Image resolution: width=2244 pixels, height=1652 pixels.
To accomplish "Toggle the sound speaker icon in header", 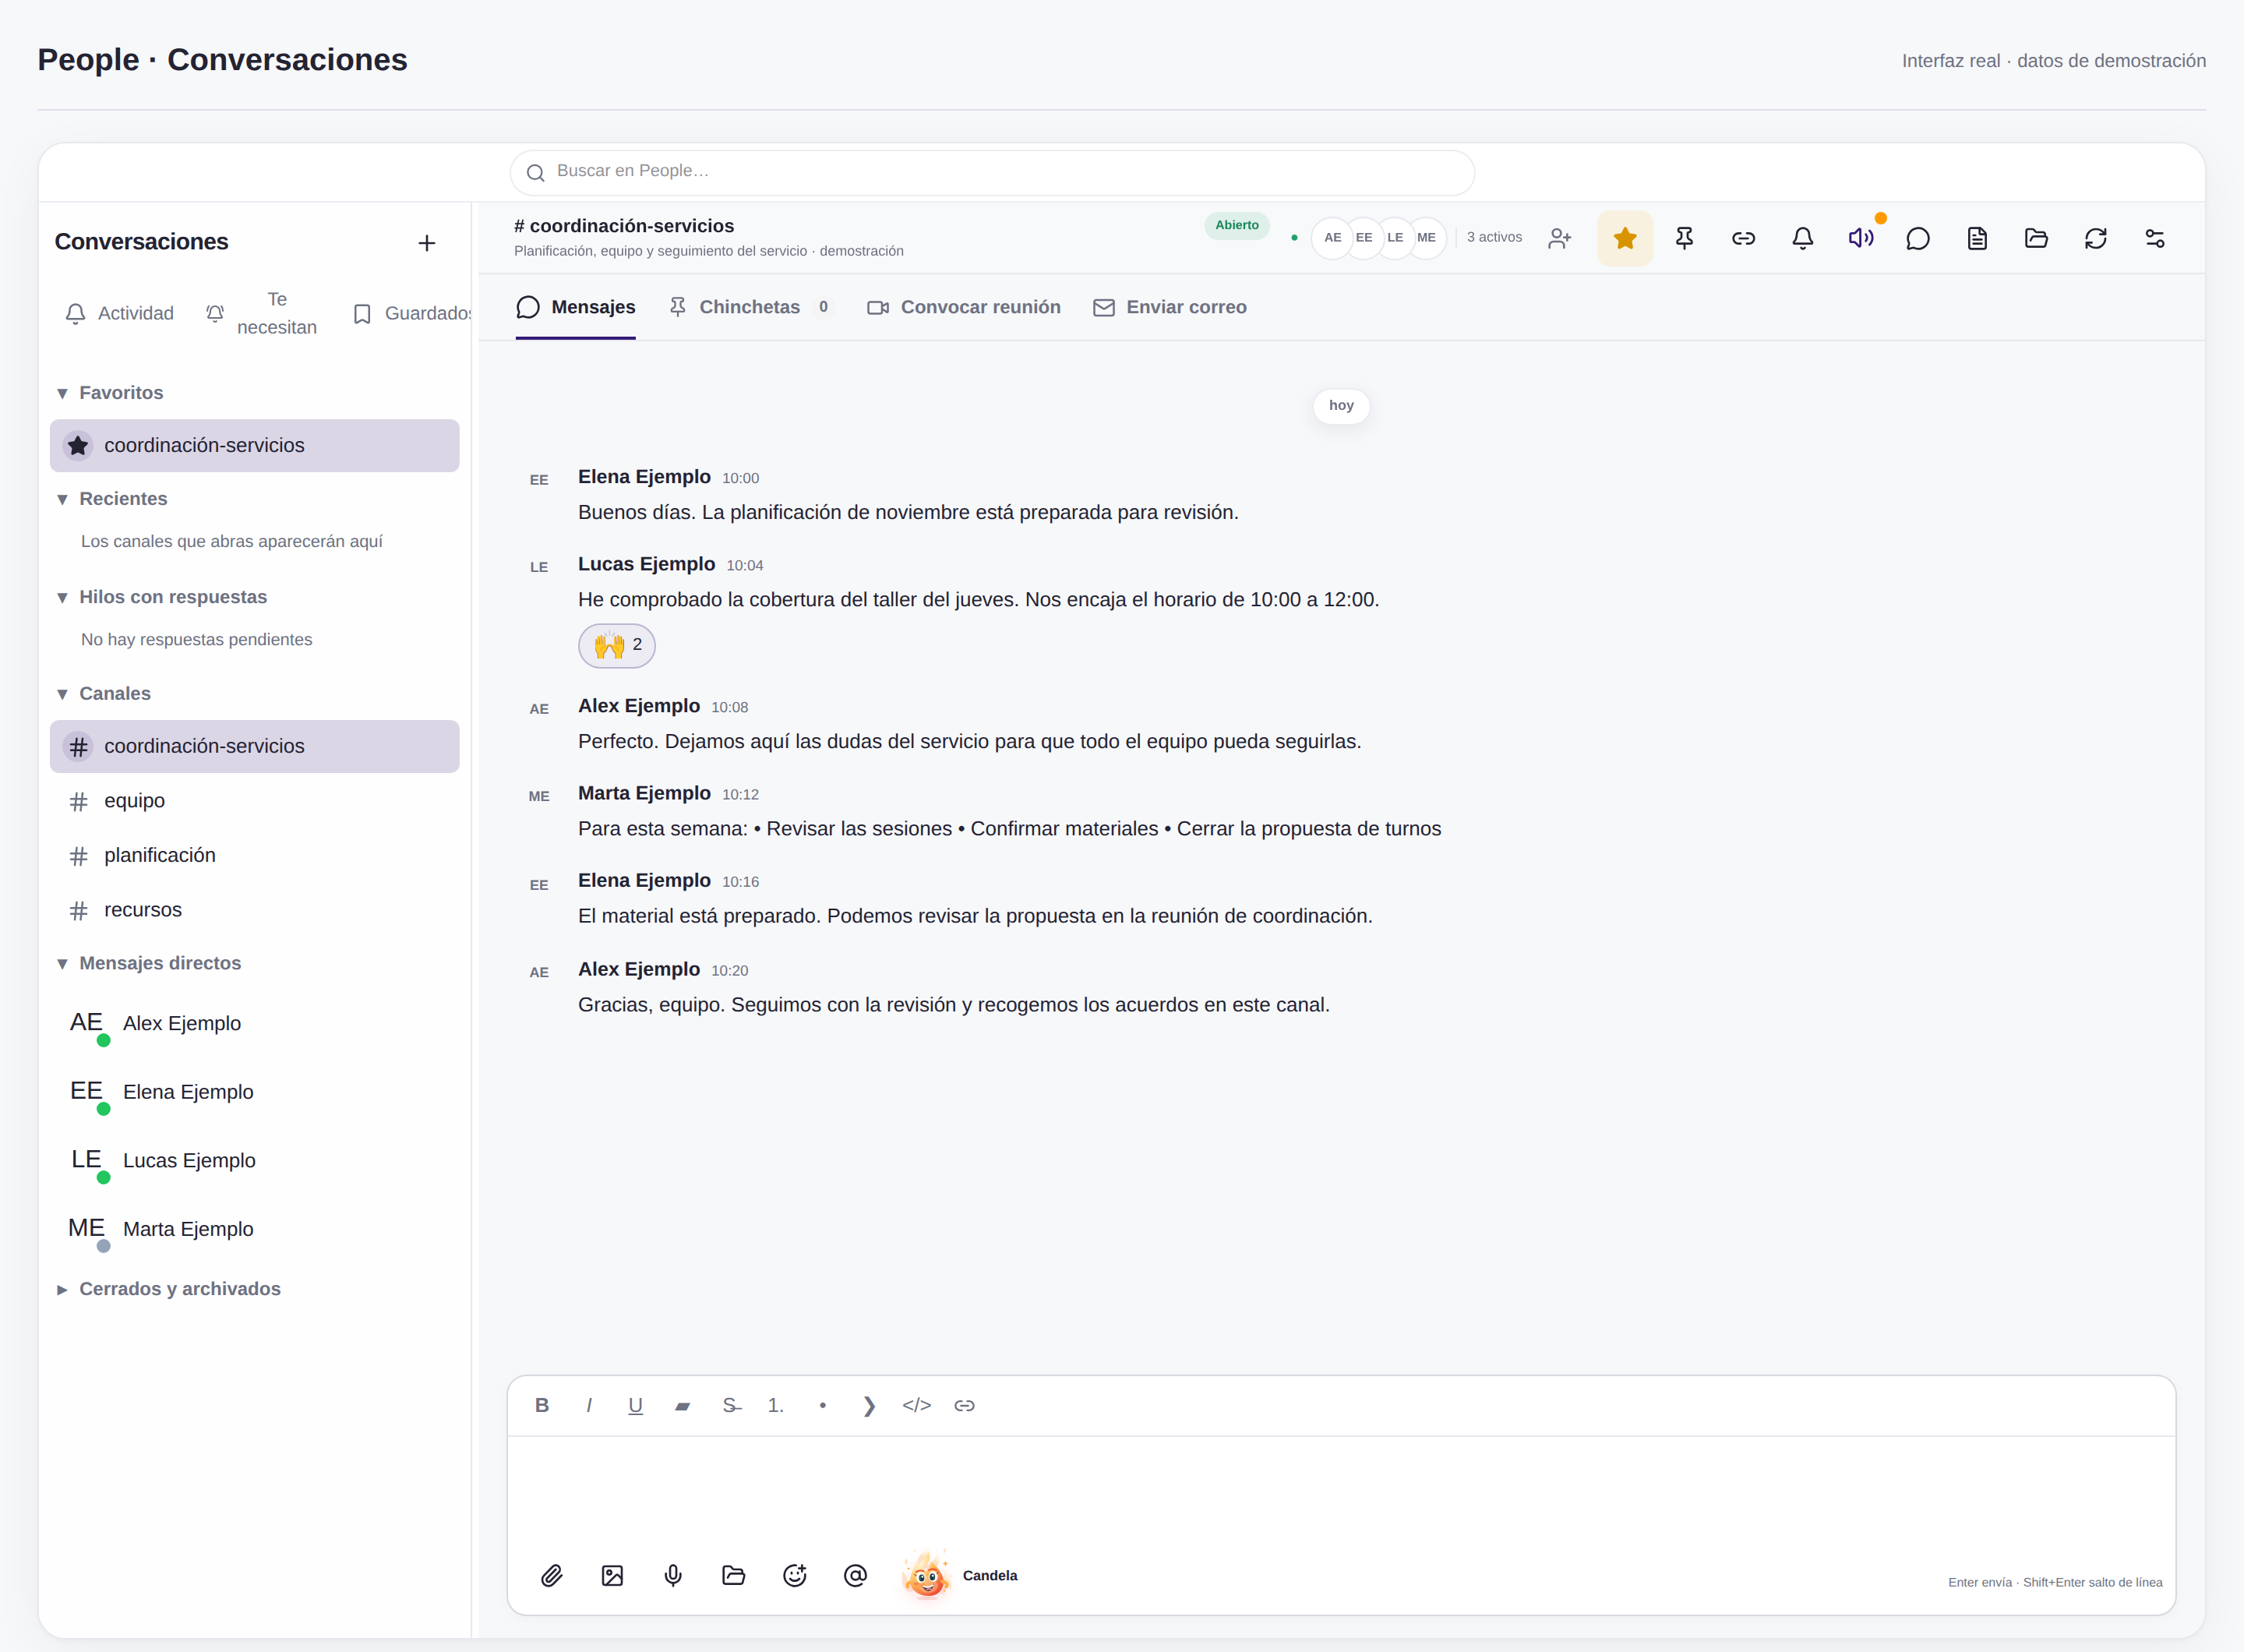I will [1860, 238].
